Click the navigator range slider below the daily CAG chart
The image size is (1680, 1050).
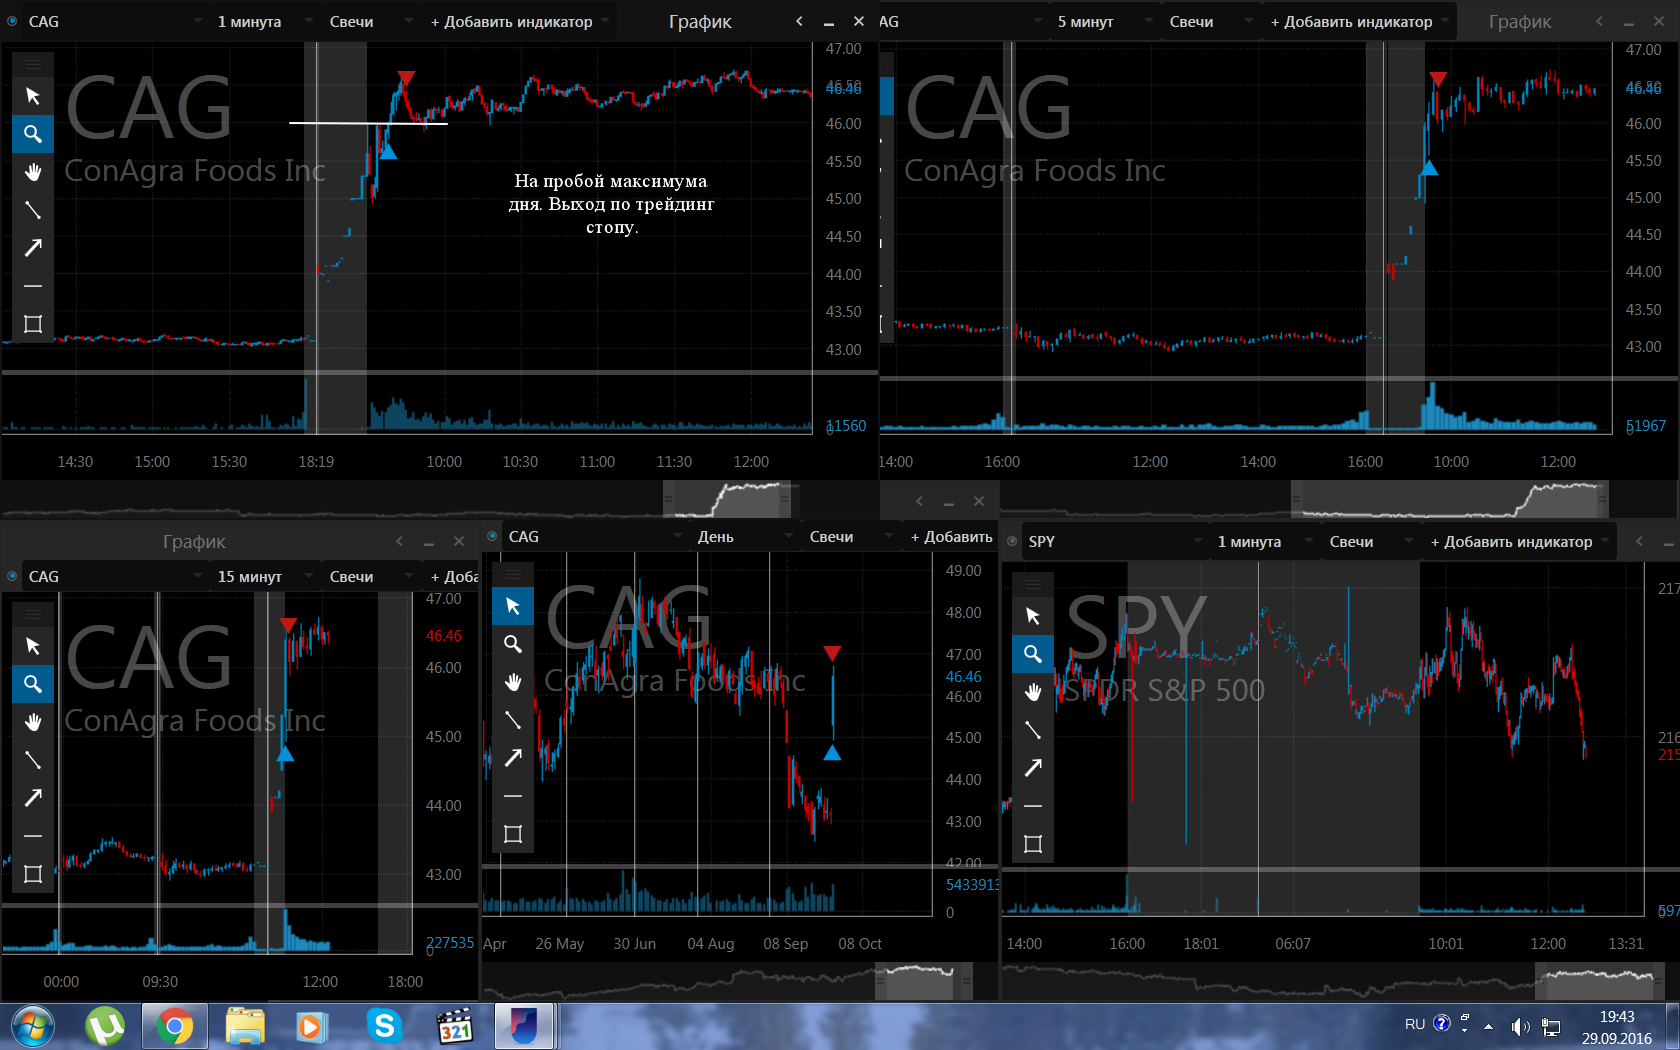pyautogui.click(x=925, y=981)
